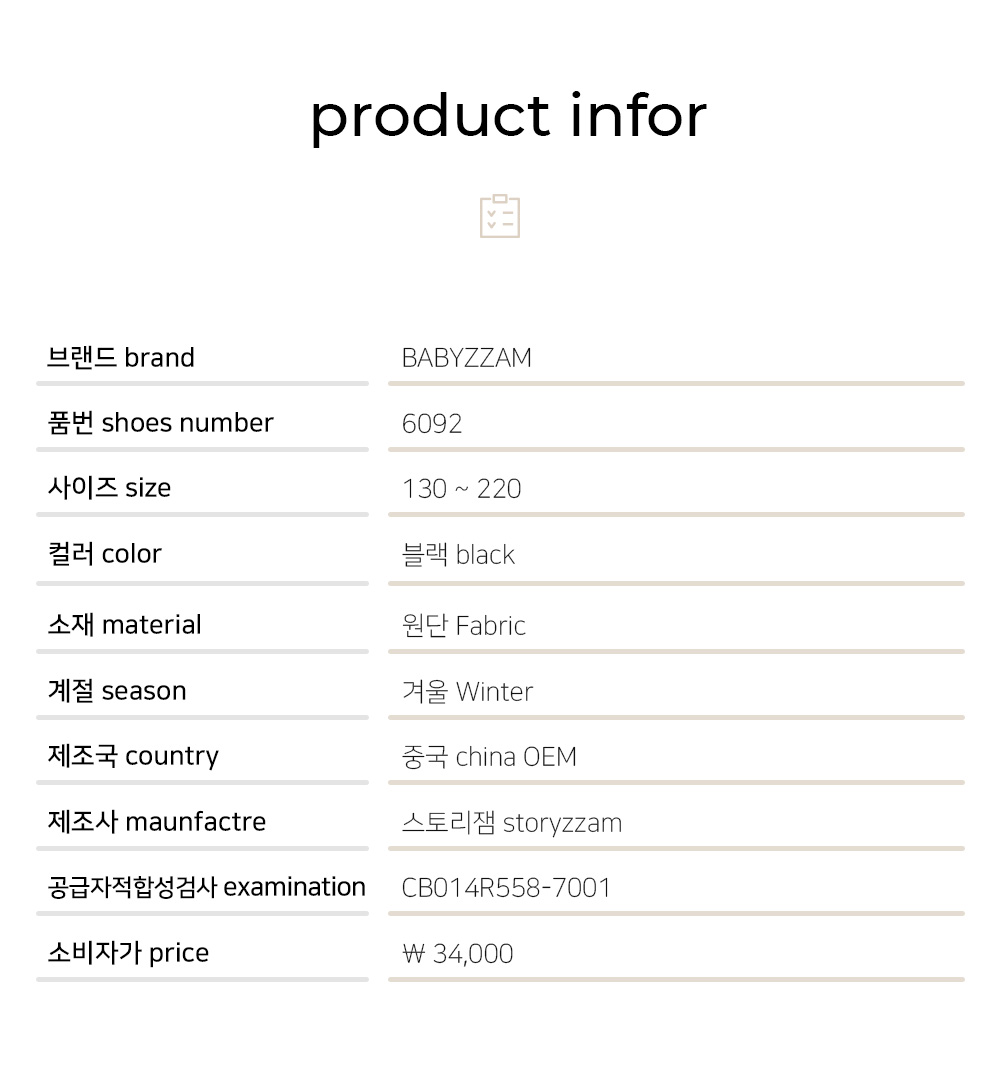Click the 'product infor' heading
1000x1080 pixels.
point(508,116)
